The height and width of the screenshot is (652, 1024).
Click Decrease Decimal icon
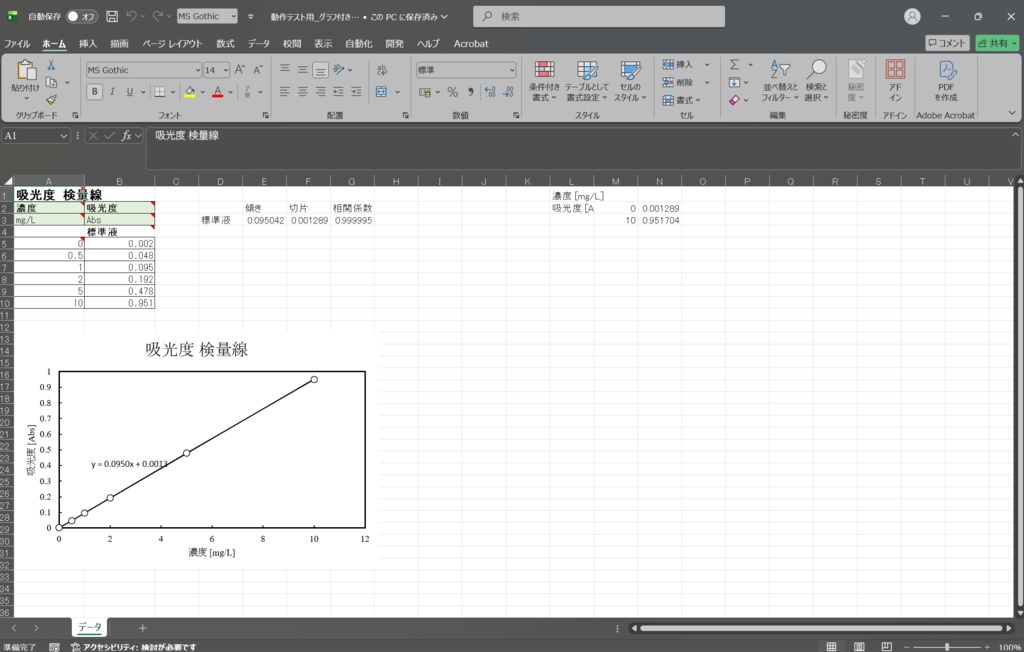(508, 92)
